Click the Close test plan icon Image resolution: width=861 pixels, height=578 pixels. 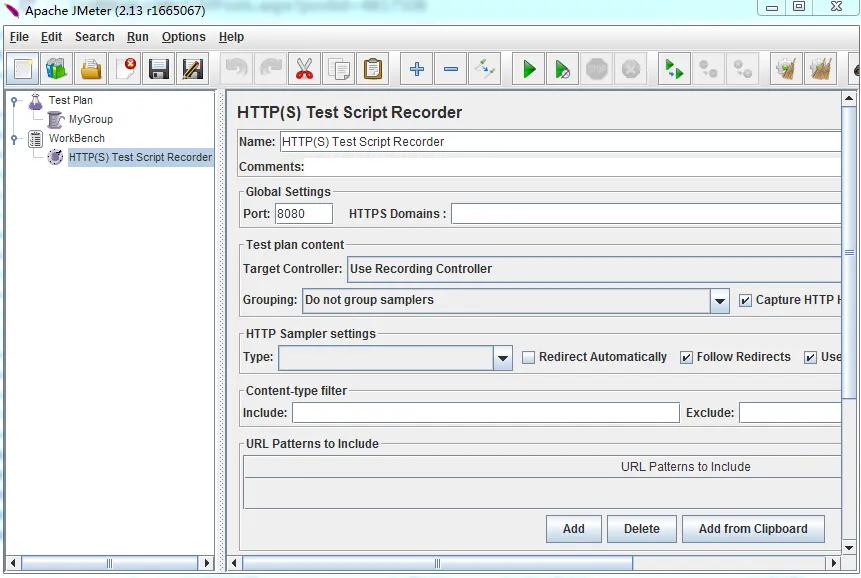tap(125, 69)
